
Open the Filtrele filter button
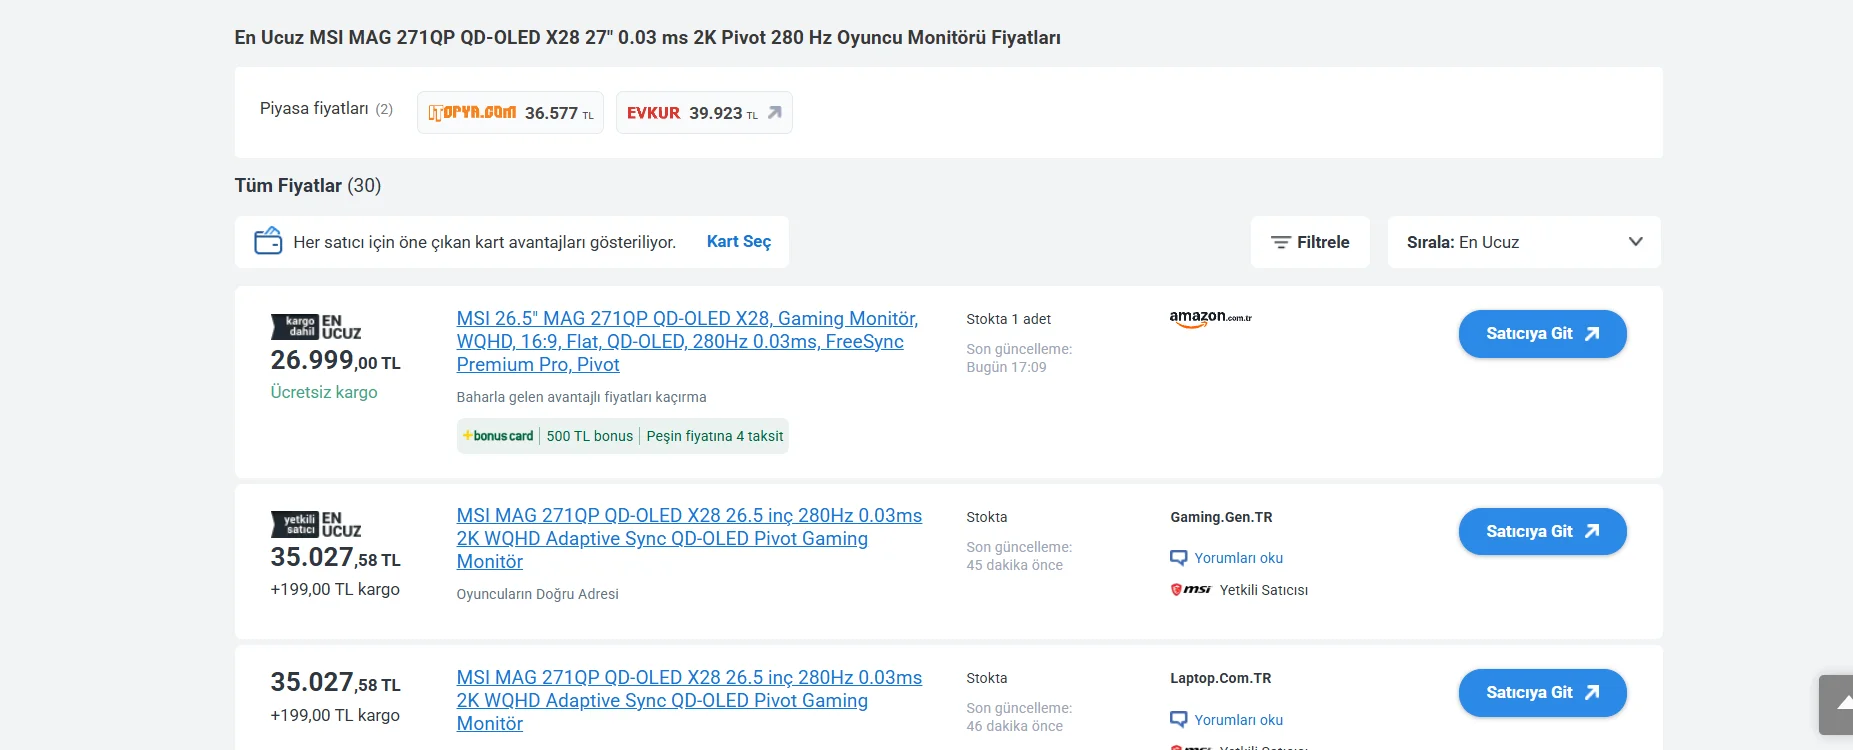1310,242
